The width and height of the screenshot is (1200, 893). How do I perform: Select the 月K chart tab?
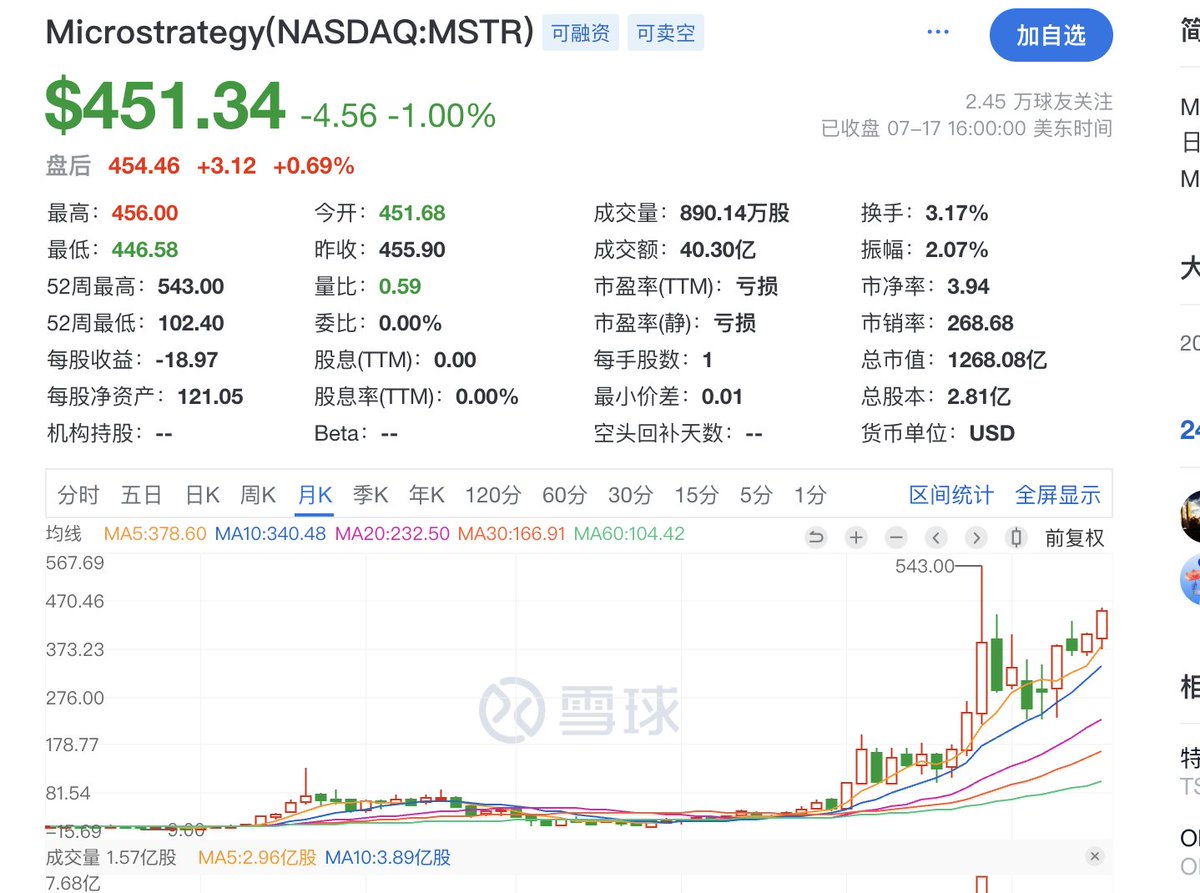tap(314, 494)
